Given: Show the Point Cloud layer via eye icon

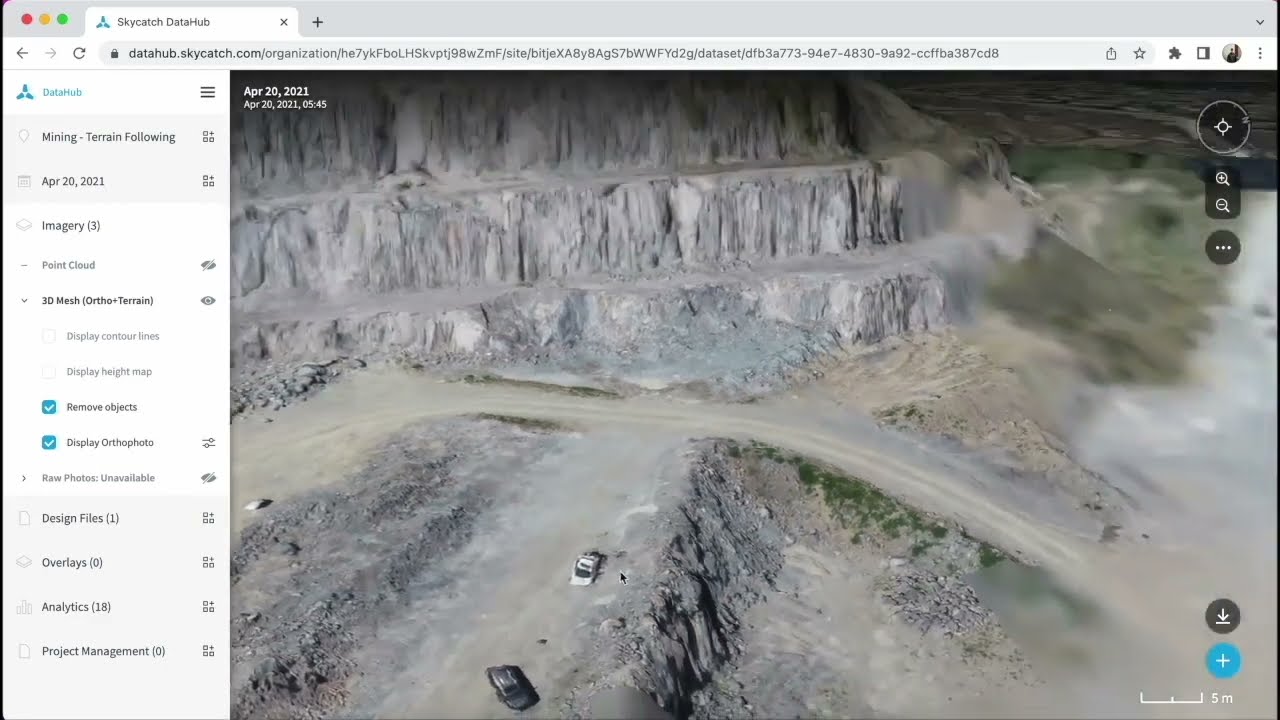Looking at the screenshot, I should pyautogui.click(x=208, y=265).
